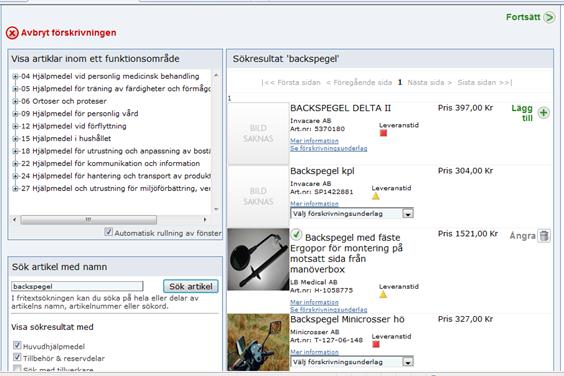Screen dimensions: 564x376
Task: Click Pris 1521,00 Kr text
Action: 468,234
